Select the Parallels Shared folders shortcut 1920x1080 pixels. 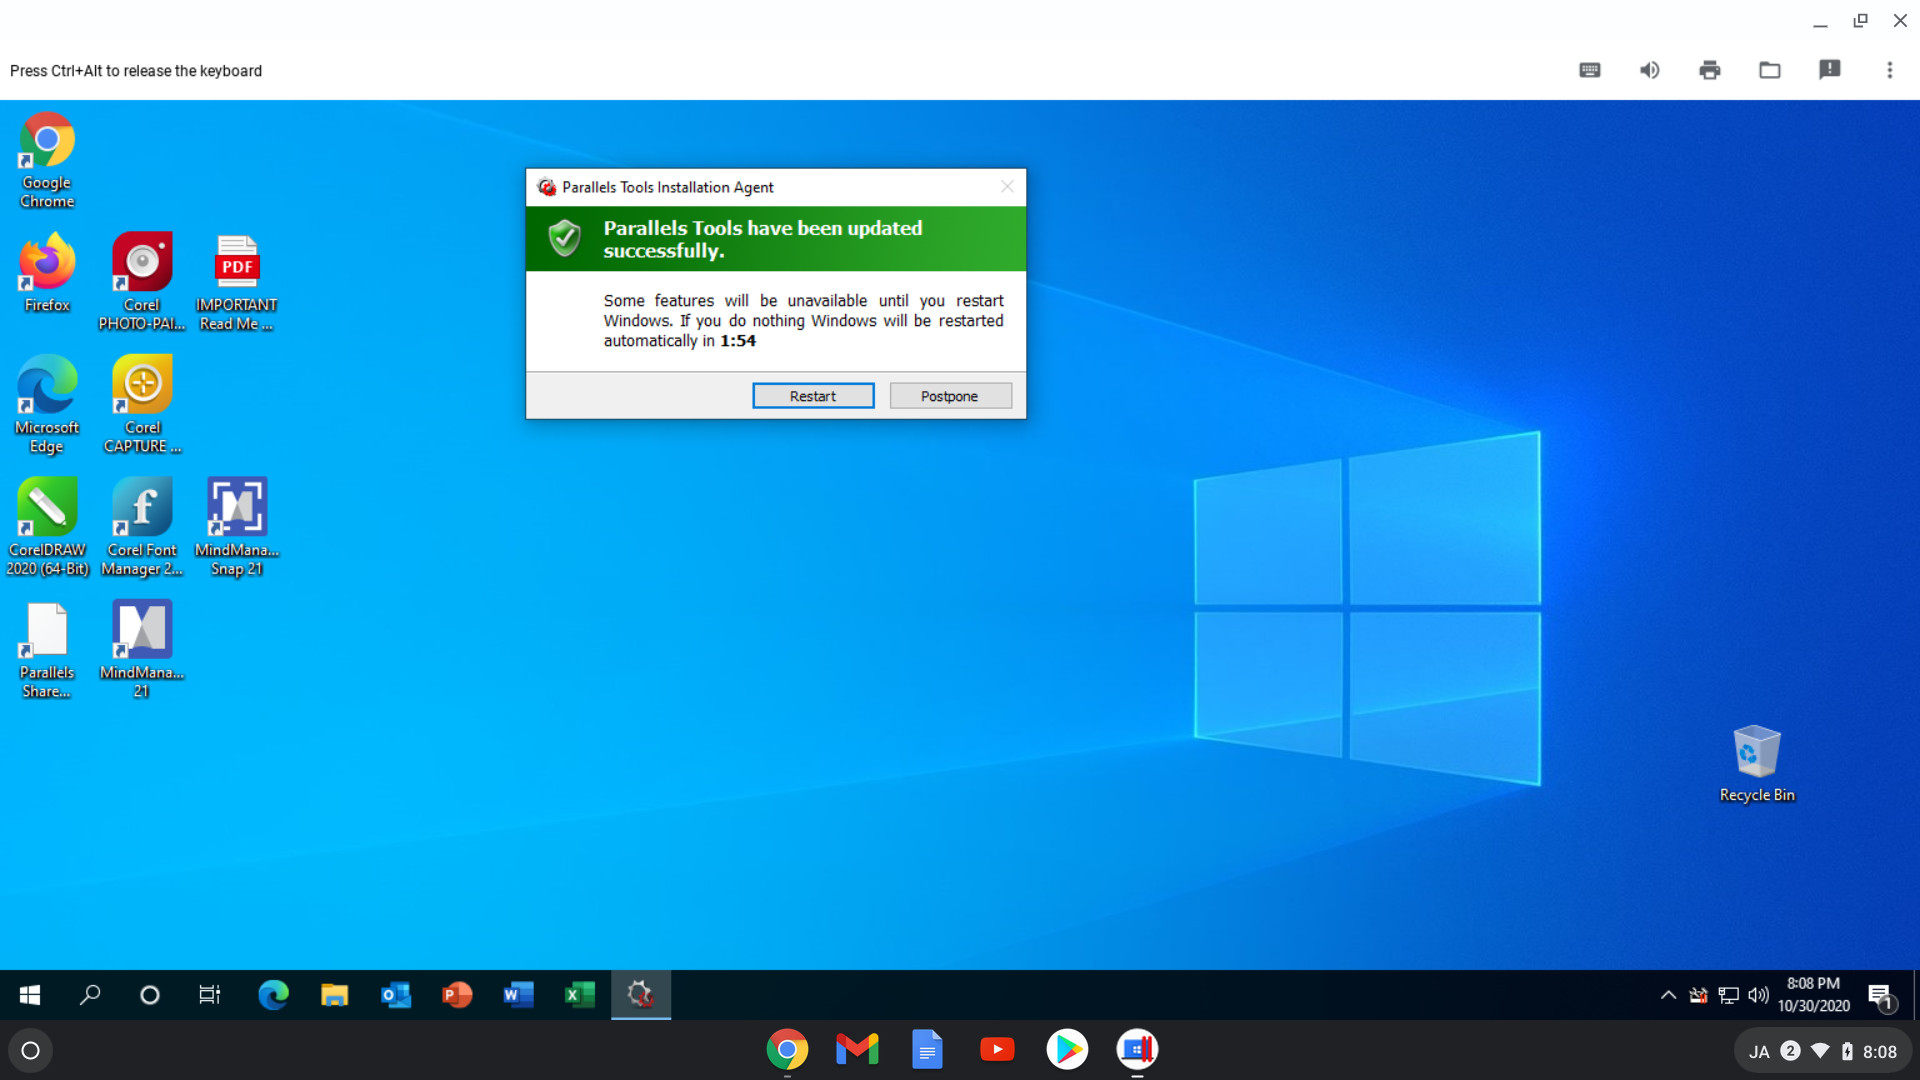[47, 650]
